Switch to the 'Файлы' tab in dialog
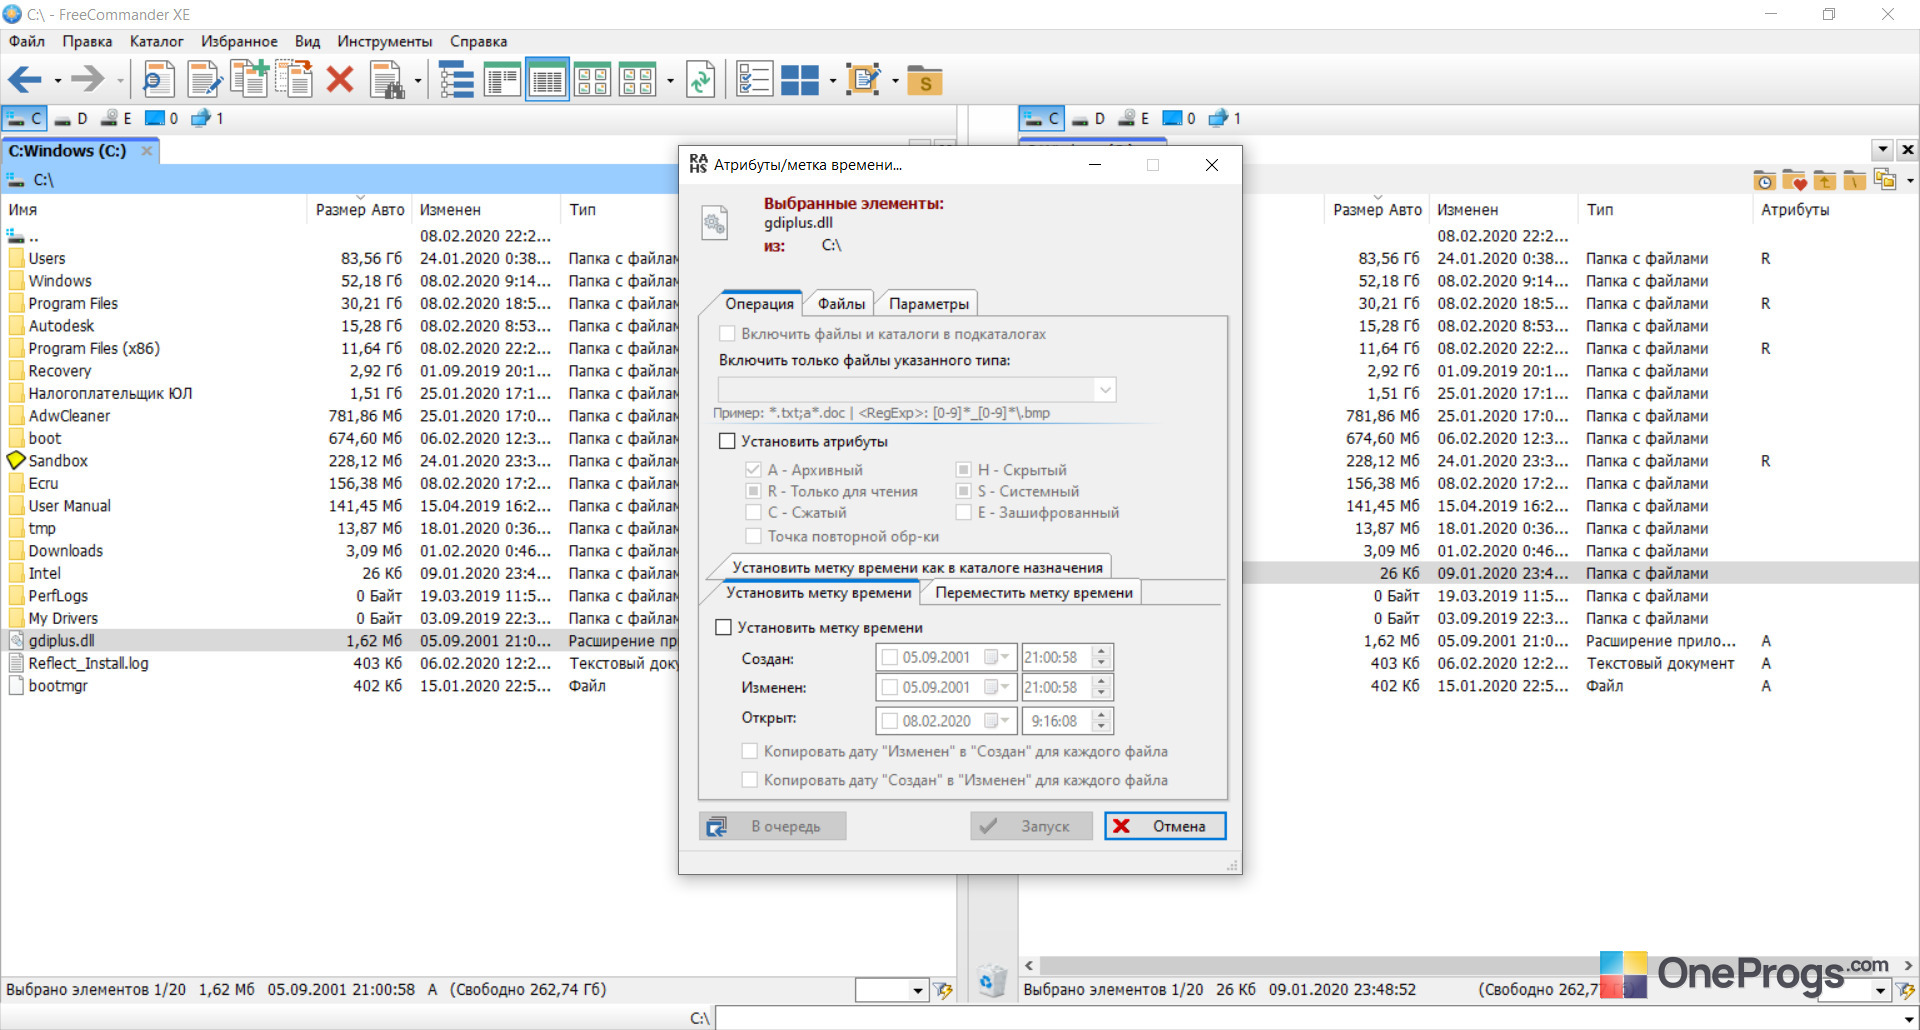The image size is (1920, 1030). click(841, 303)
